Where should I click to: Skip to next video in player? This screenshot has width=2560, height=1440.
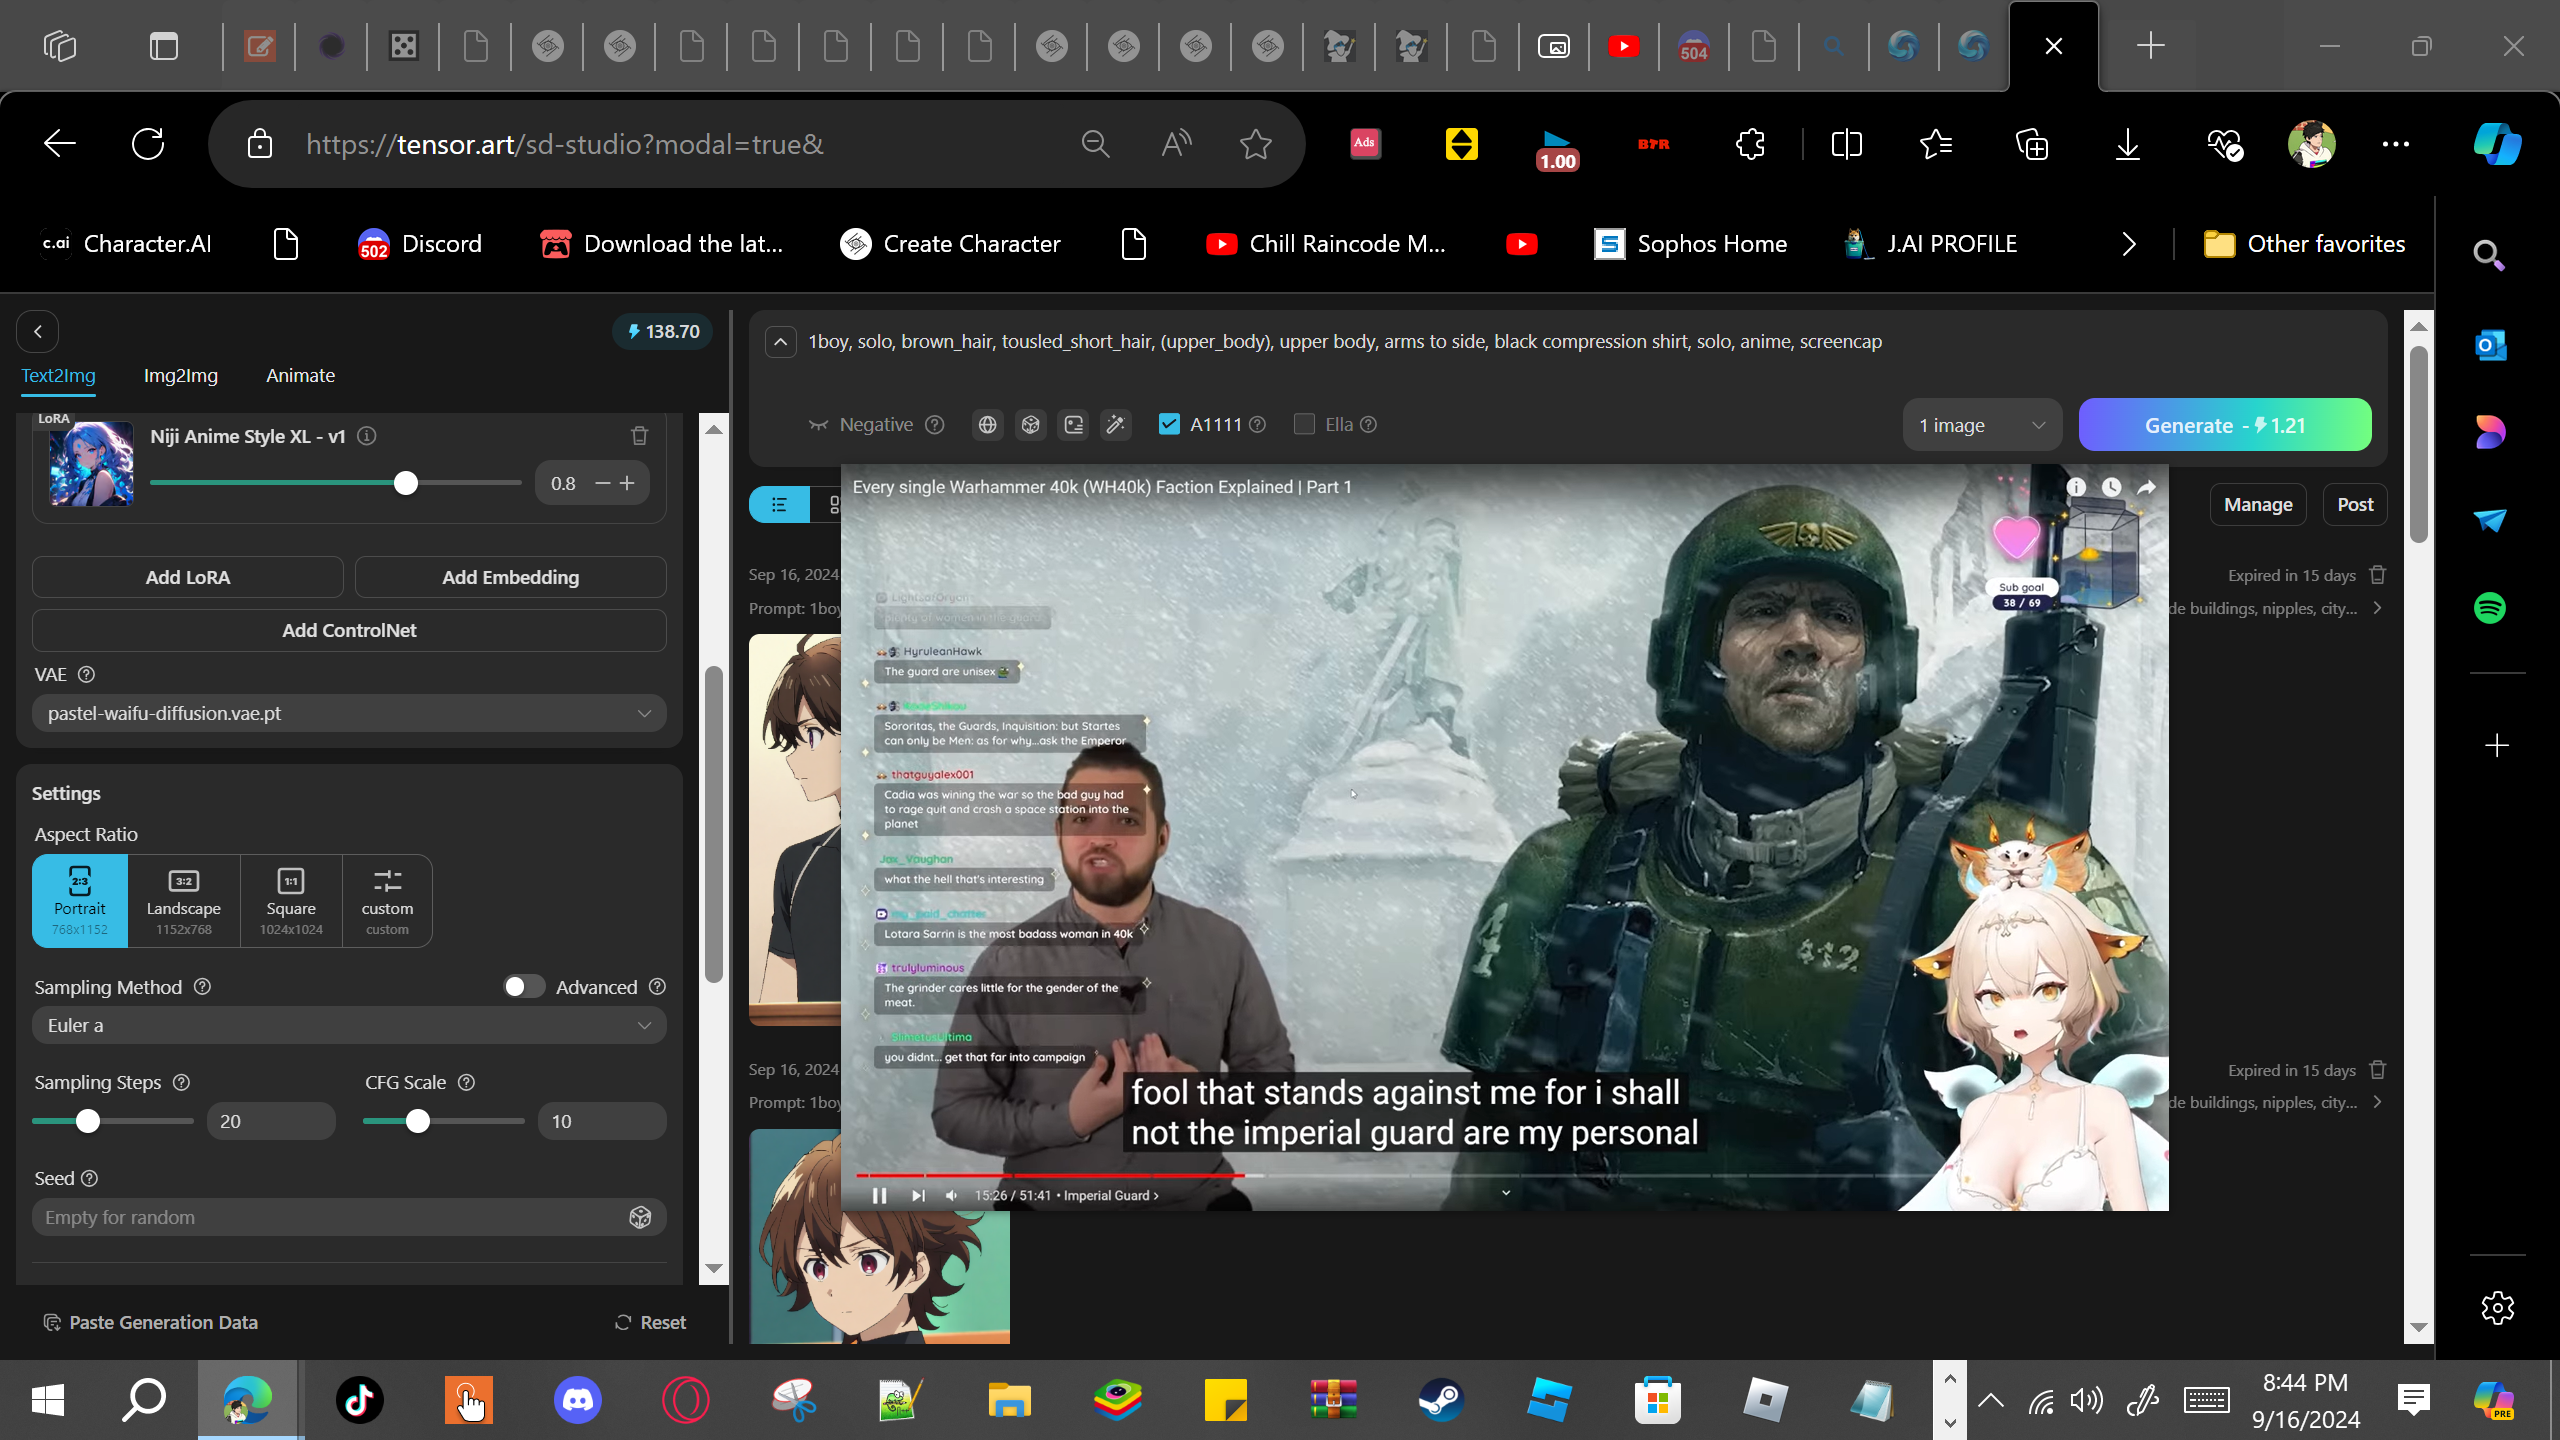pos(918,1195)
